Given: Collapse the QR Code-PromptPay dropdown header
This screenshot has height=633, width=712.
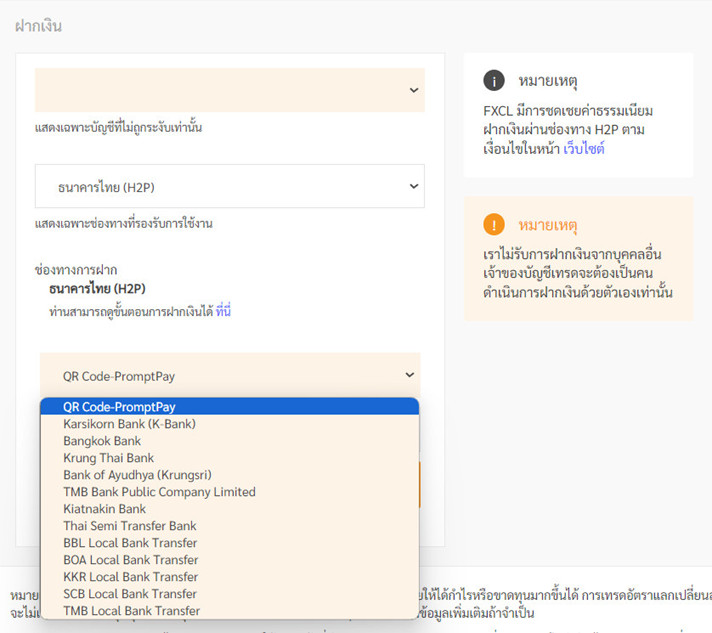Looking at the screenshot, I should tap(229, 376).
